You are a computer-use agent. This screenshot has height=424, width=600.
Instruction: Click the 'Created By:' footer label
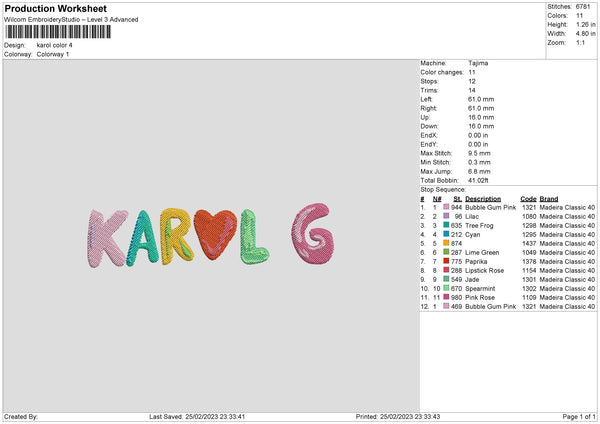coord(21,416)
